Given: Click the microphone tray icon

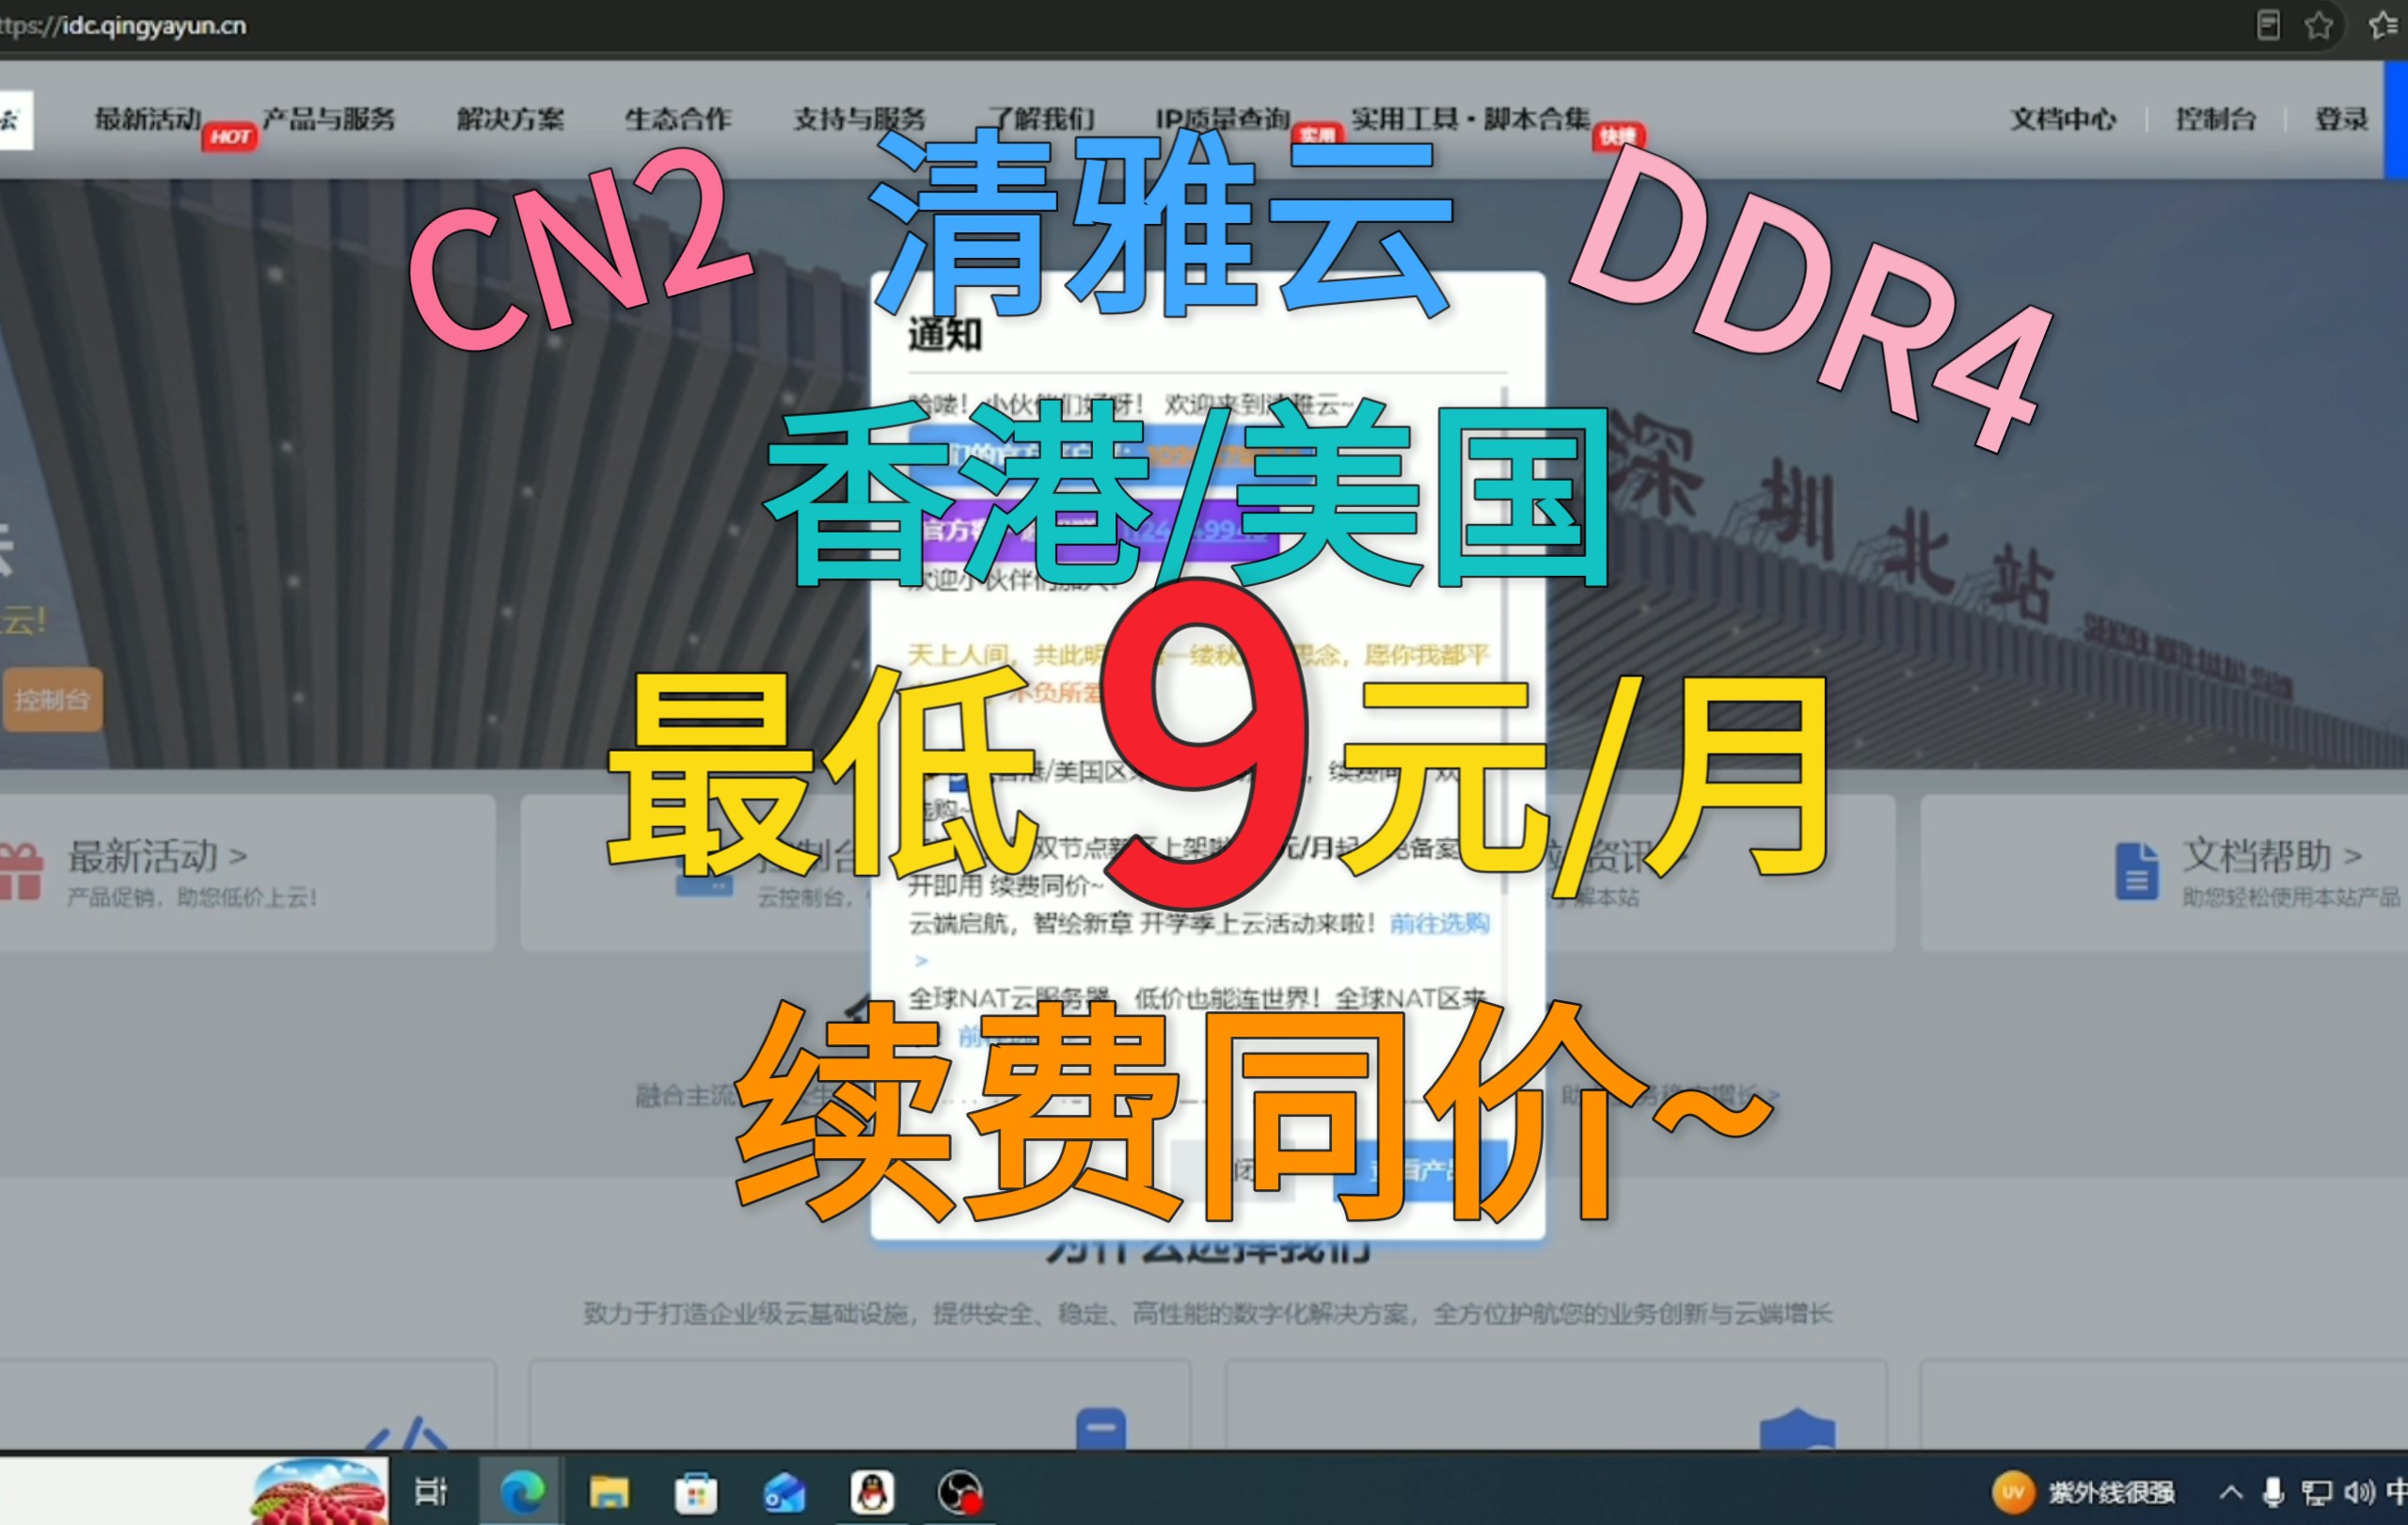Looking at the screenshot, I should pos(2273,1492).
